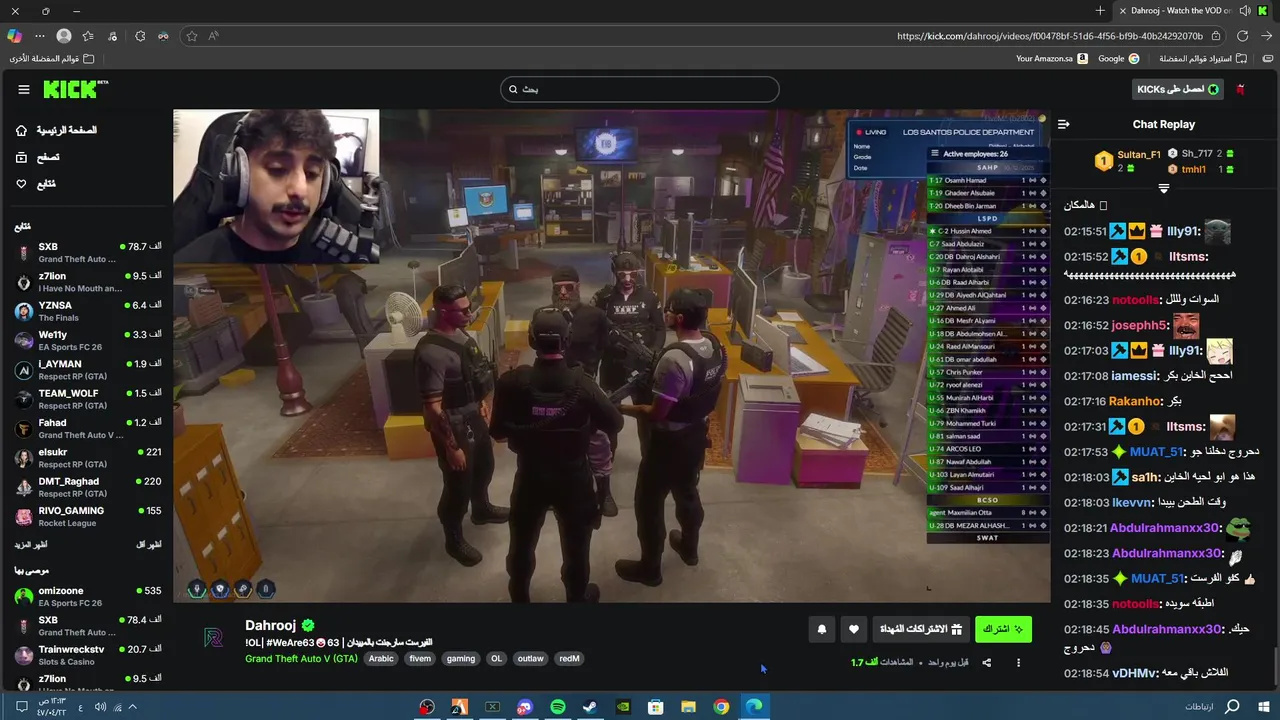The height and width of the screenshot is (720, 1280).
Task: Show hidden system tray icons chevron
Action: point(132,707)
